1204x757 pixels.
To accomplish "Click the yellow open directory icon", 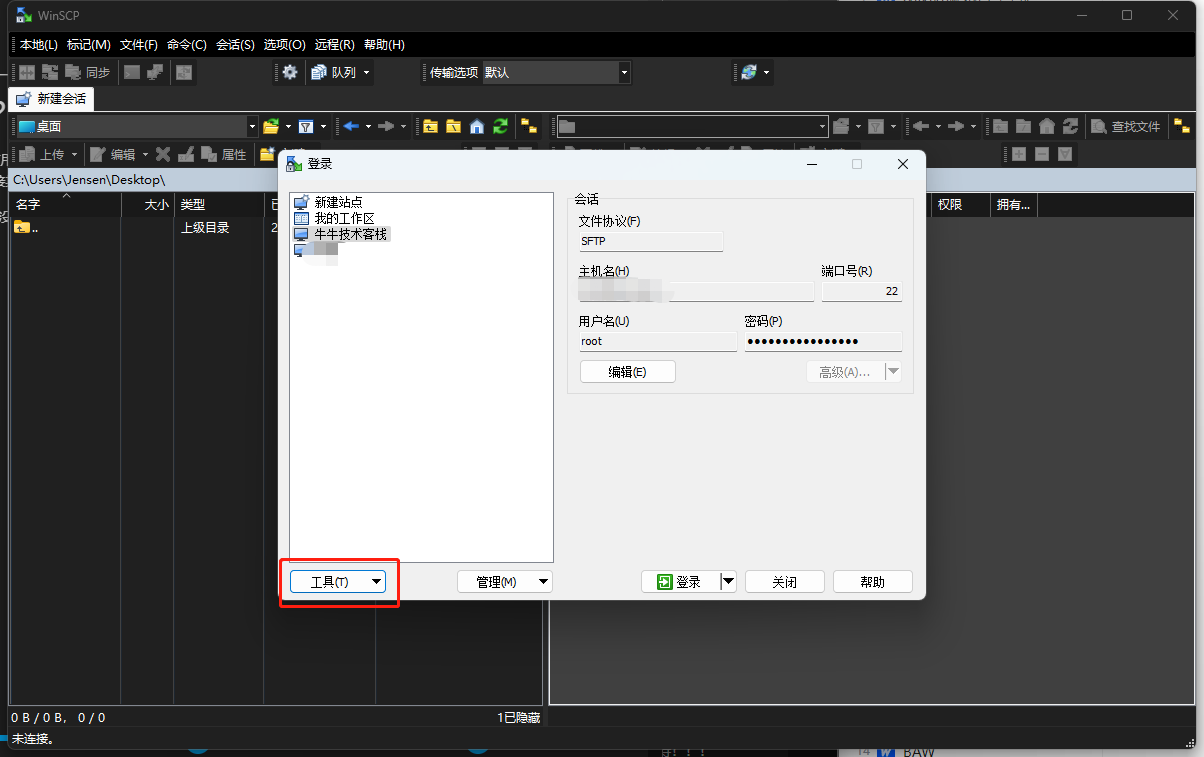I will coord(270,127).
